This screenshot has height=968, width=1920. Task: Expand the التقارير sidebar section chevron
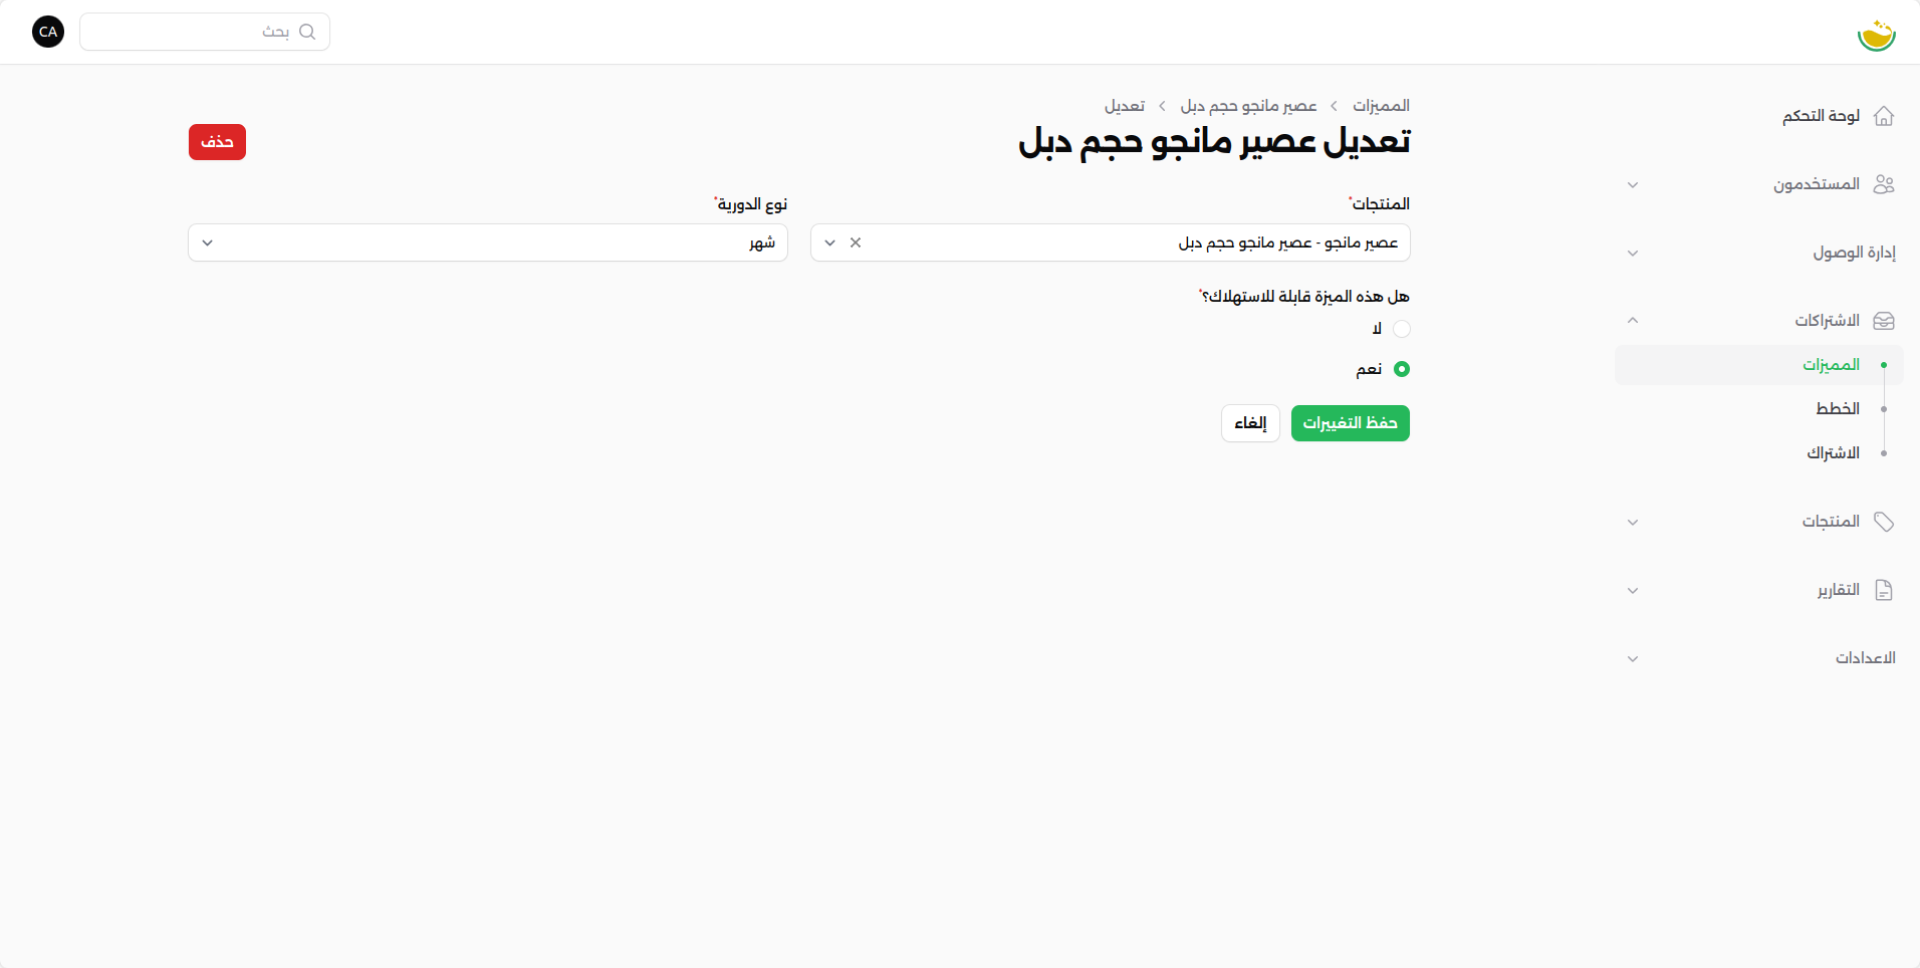point(1632,591)
